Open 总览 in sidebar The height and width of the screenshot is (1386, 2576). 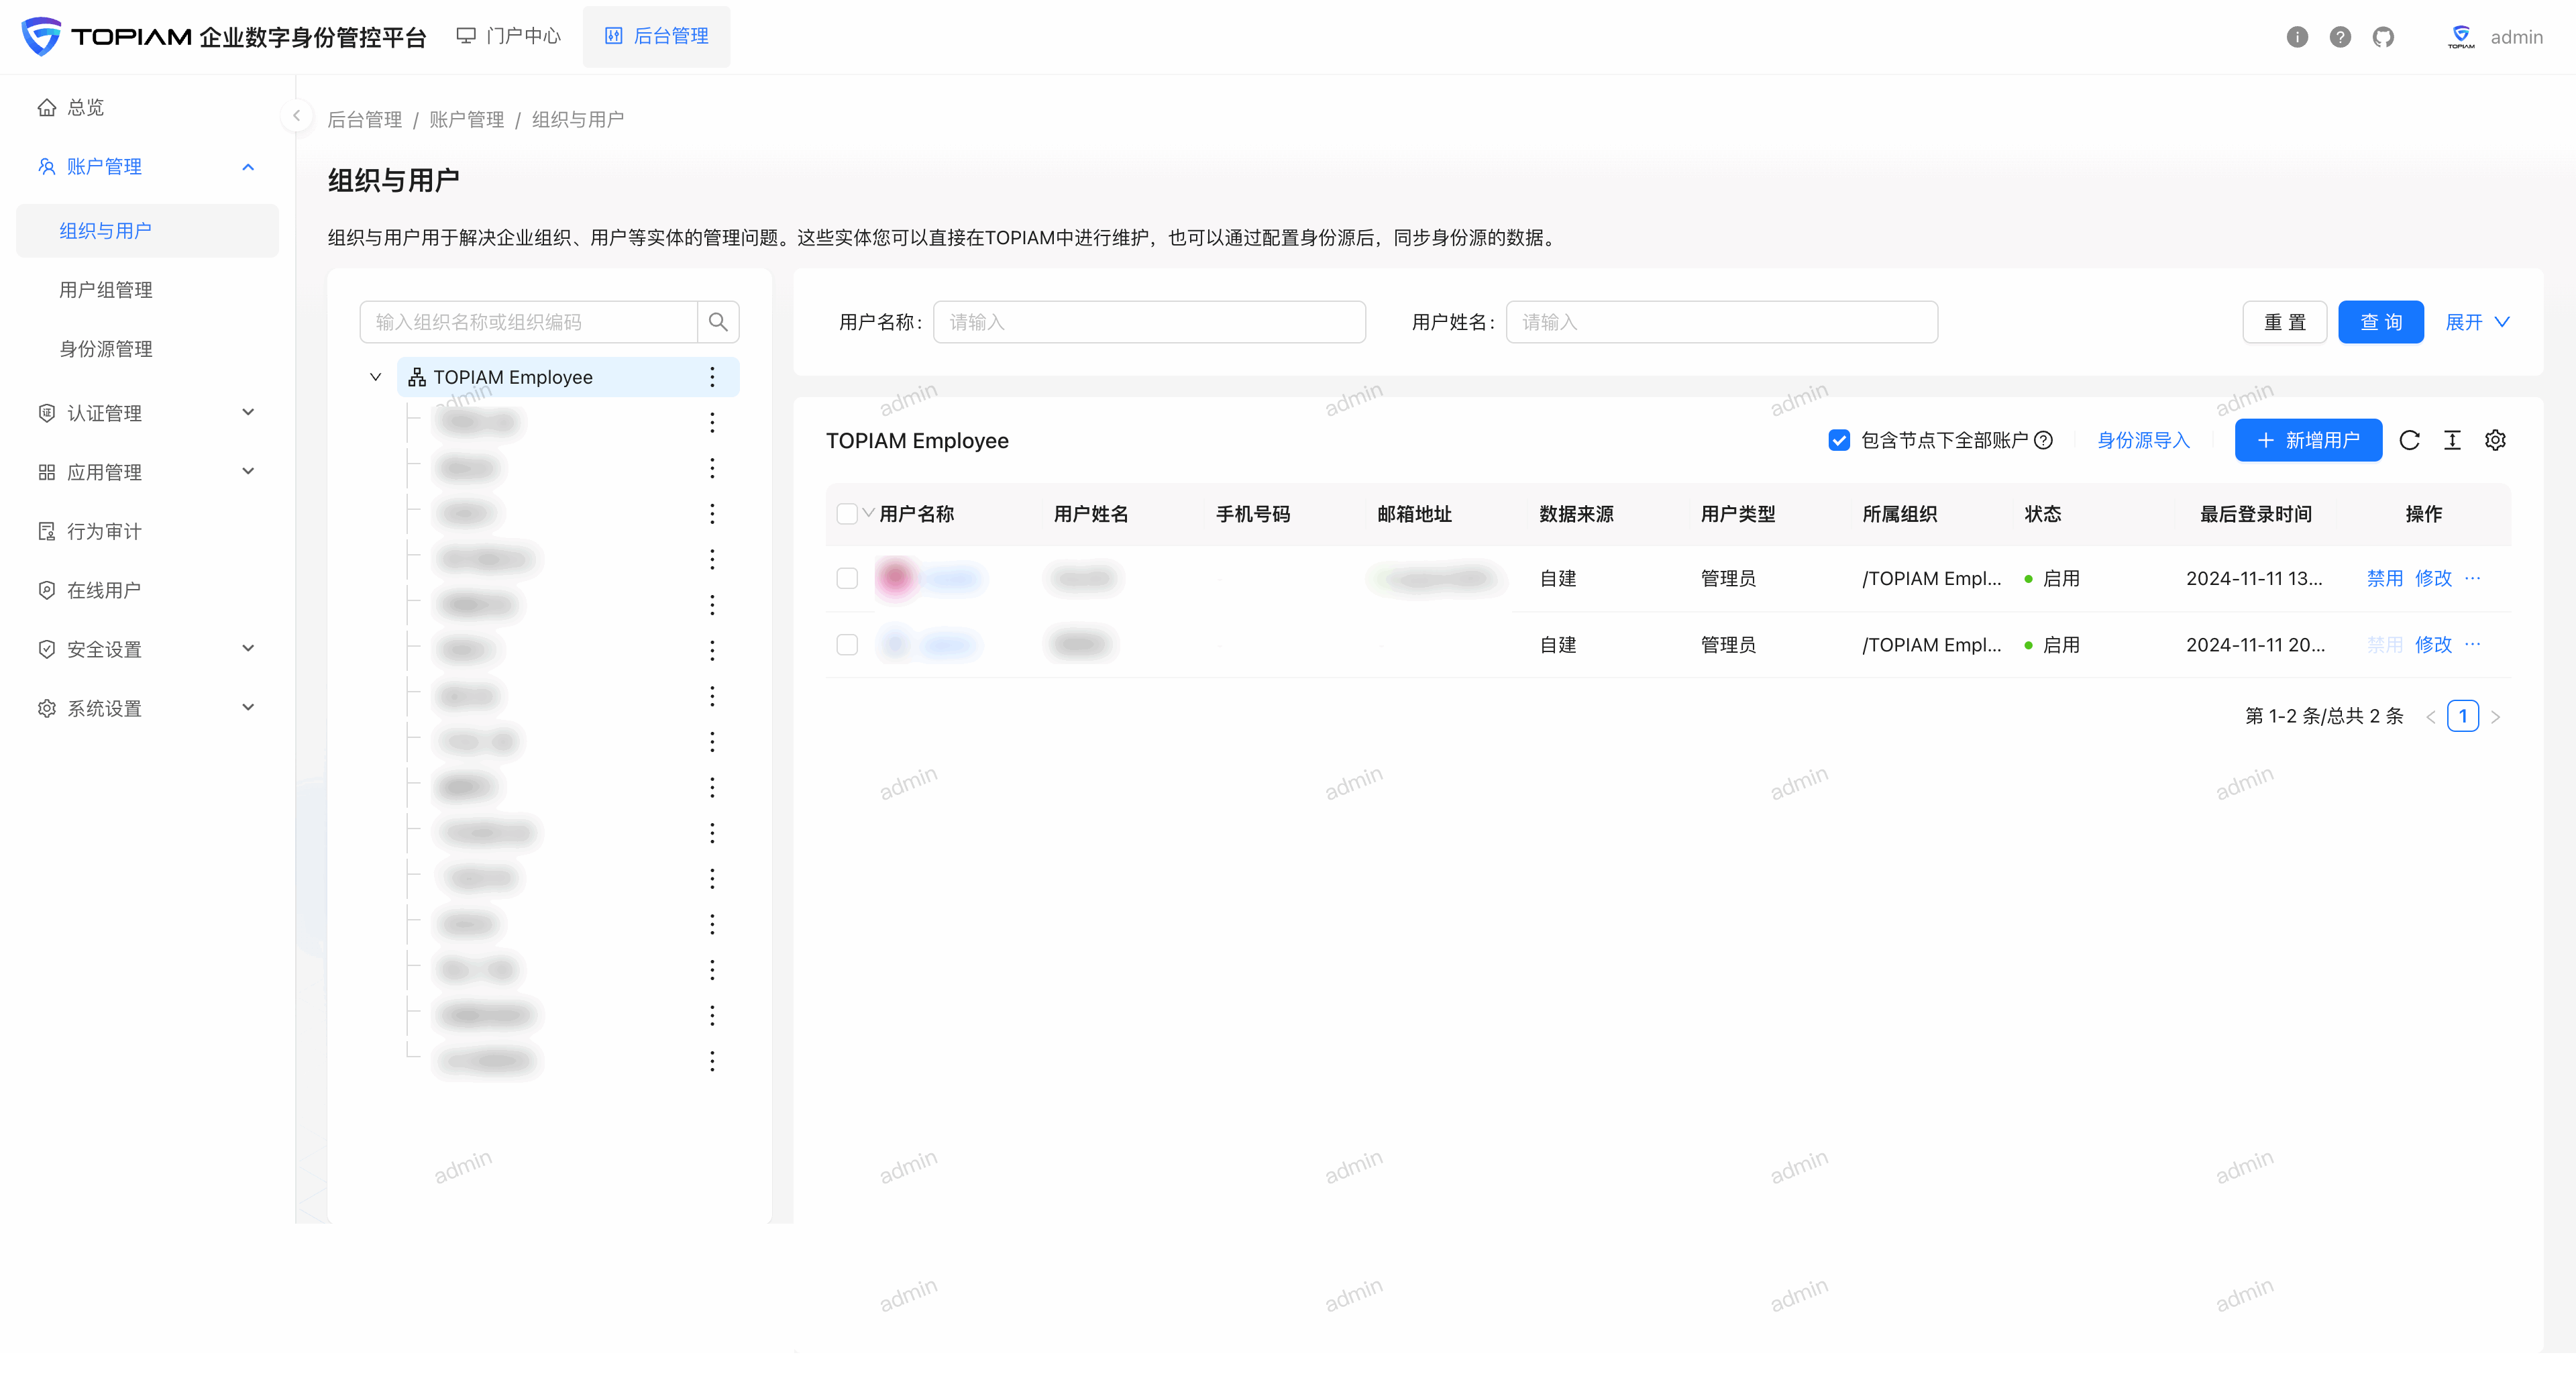pos(147,107)
